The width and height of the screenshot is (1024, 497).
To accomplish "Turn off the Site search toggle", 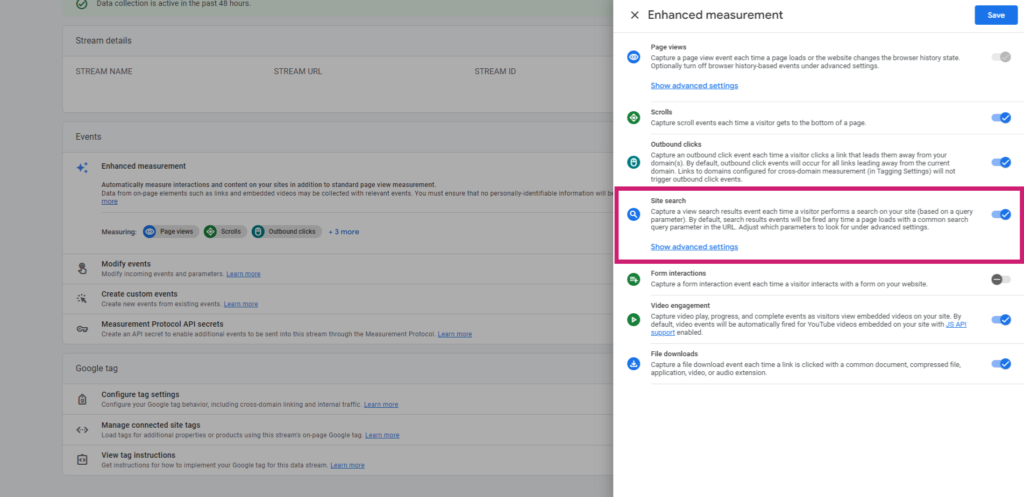I will tap(1000, 214).
